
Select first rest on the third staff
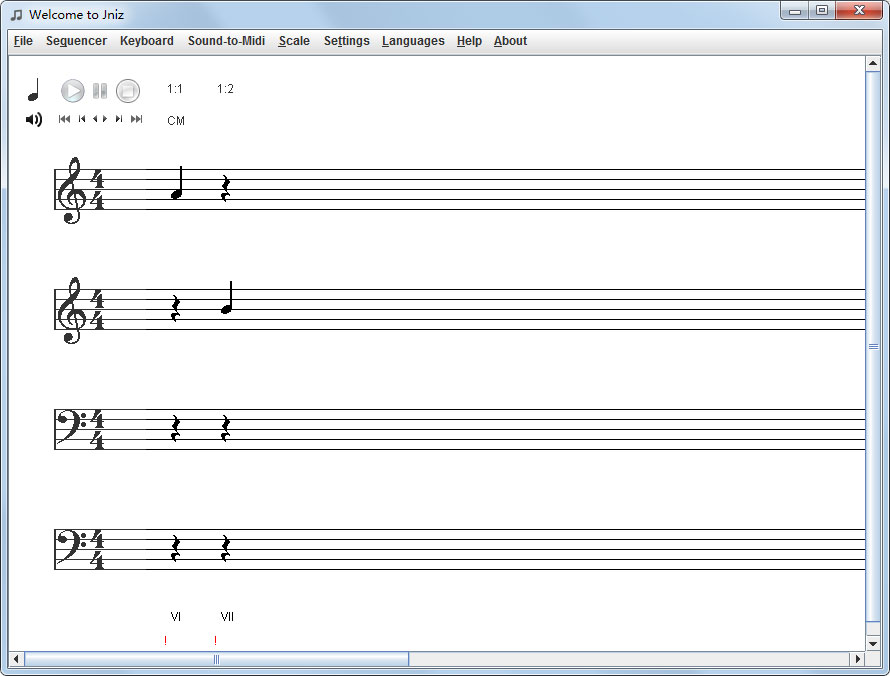tap(176, 429)
